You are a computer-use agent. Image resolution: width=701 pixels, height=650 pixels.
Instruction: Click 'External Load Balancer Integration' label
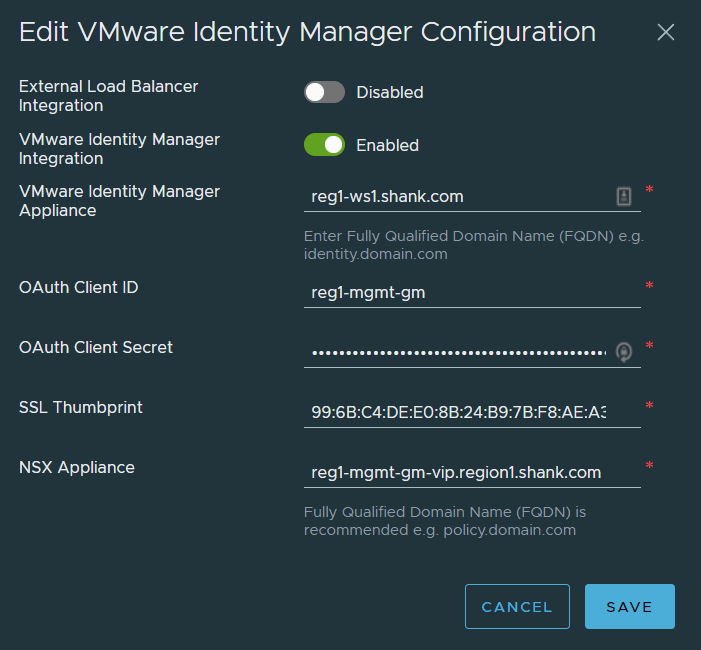[x=108, y=96]
